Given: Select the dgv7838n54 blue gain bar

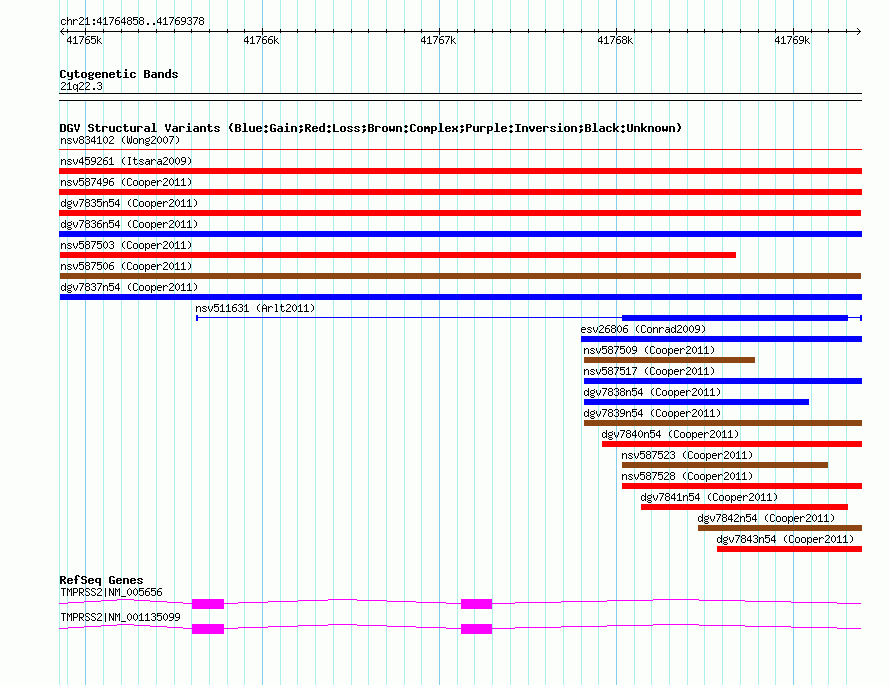Looking at the screenshot, I should click(696, 402).
